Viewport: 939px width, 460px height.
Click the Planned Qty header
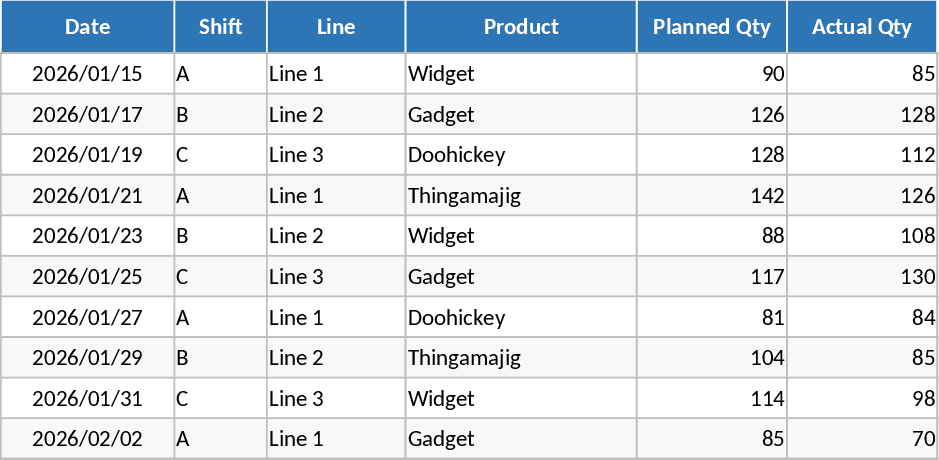click(712, 27)
